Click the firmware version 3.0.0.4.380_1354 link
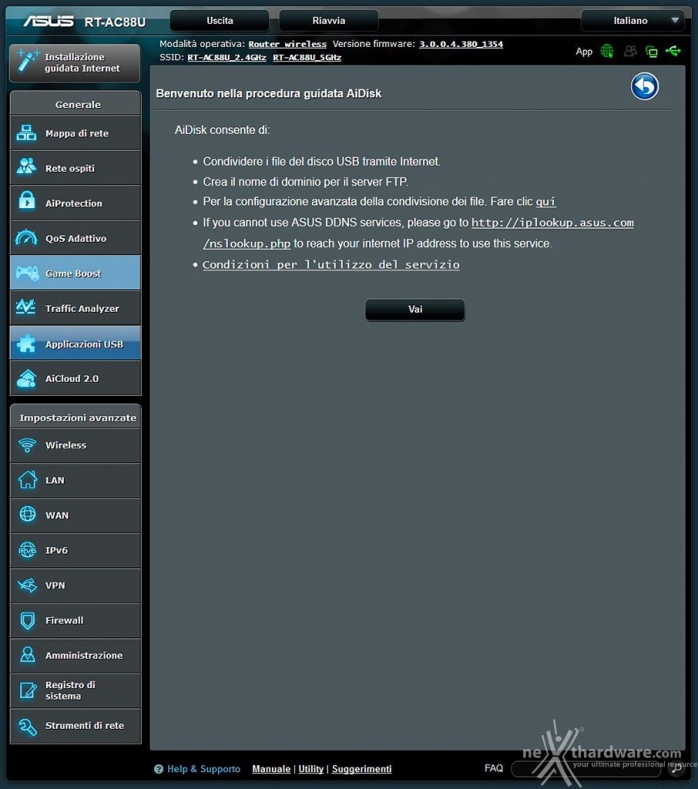 point(461,44)
